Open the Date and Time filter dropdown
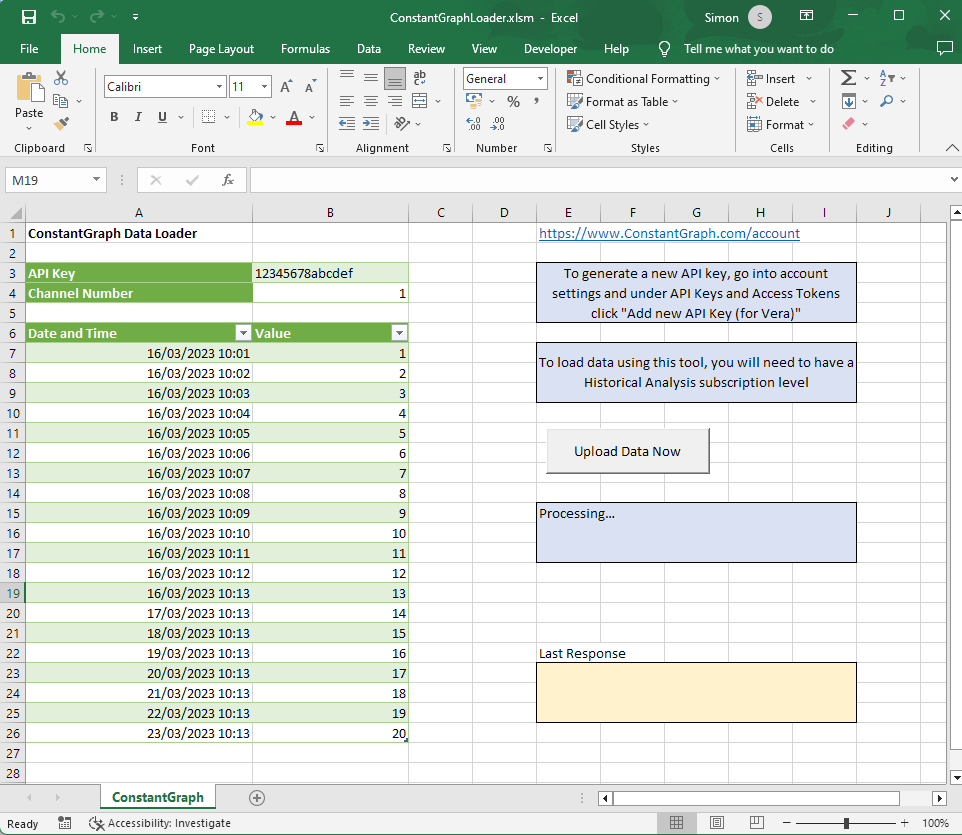Image resolution: width=962 pixels, height=835 pixels. [x=242, y=333]
